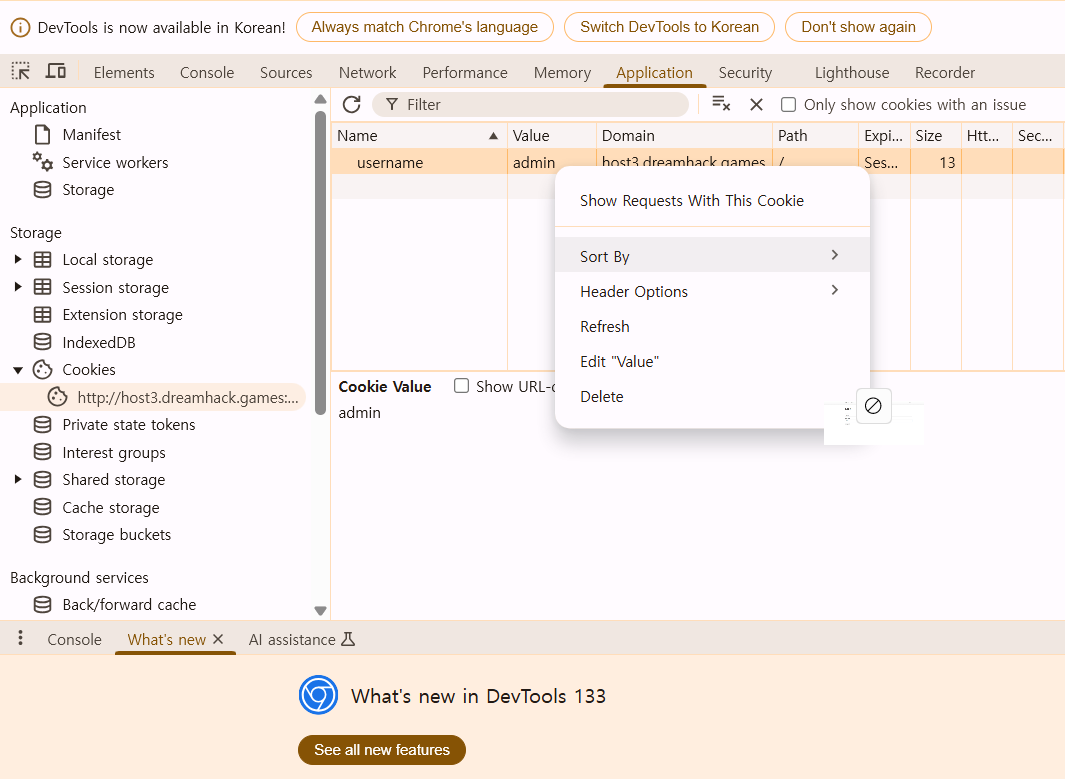Click the info icon in Korean notice
The width and height of the screenshot is (1065, 779).
pyautogui.click(x=20, y=28)
